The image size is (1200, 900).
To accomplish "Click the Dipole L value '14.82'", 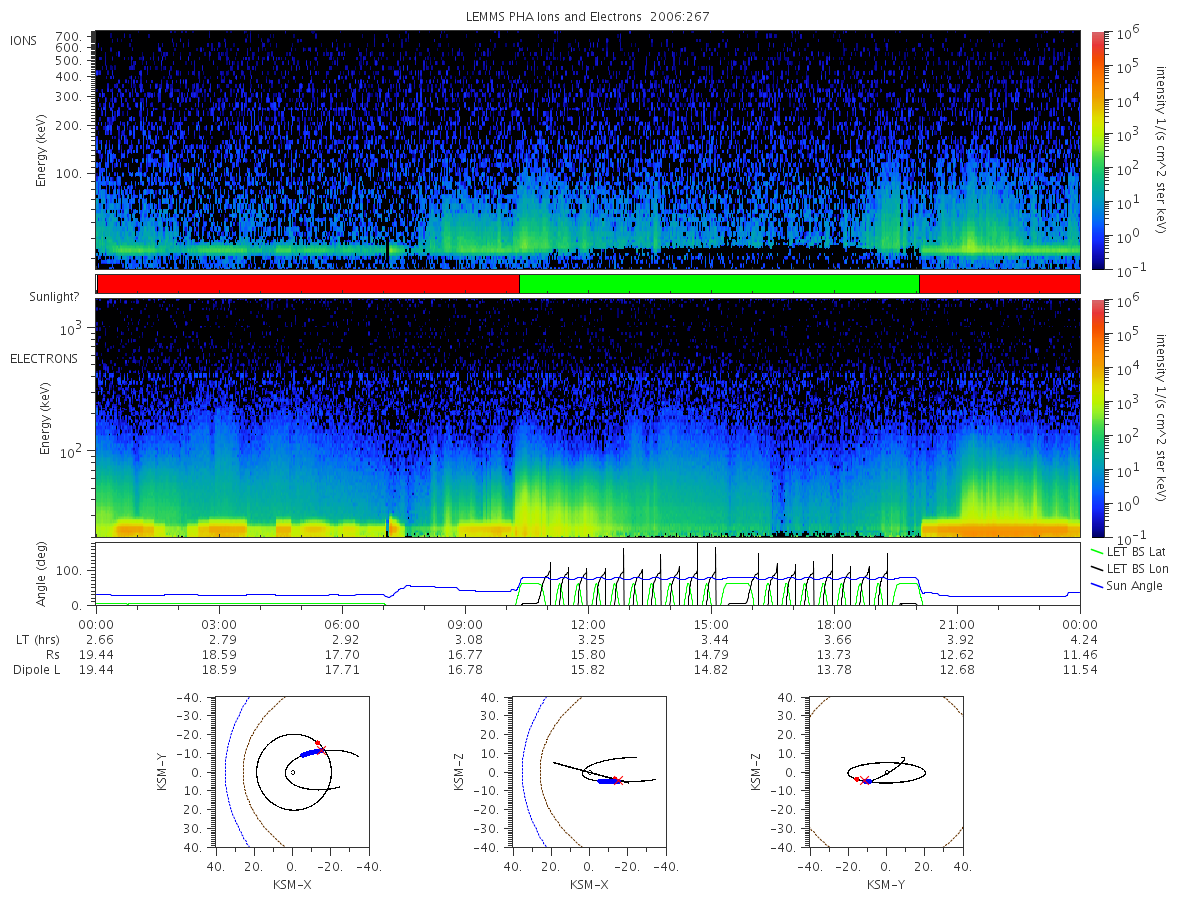I will (711, 670).
